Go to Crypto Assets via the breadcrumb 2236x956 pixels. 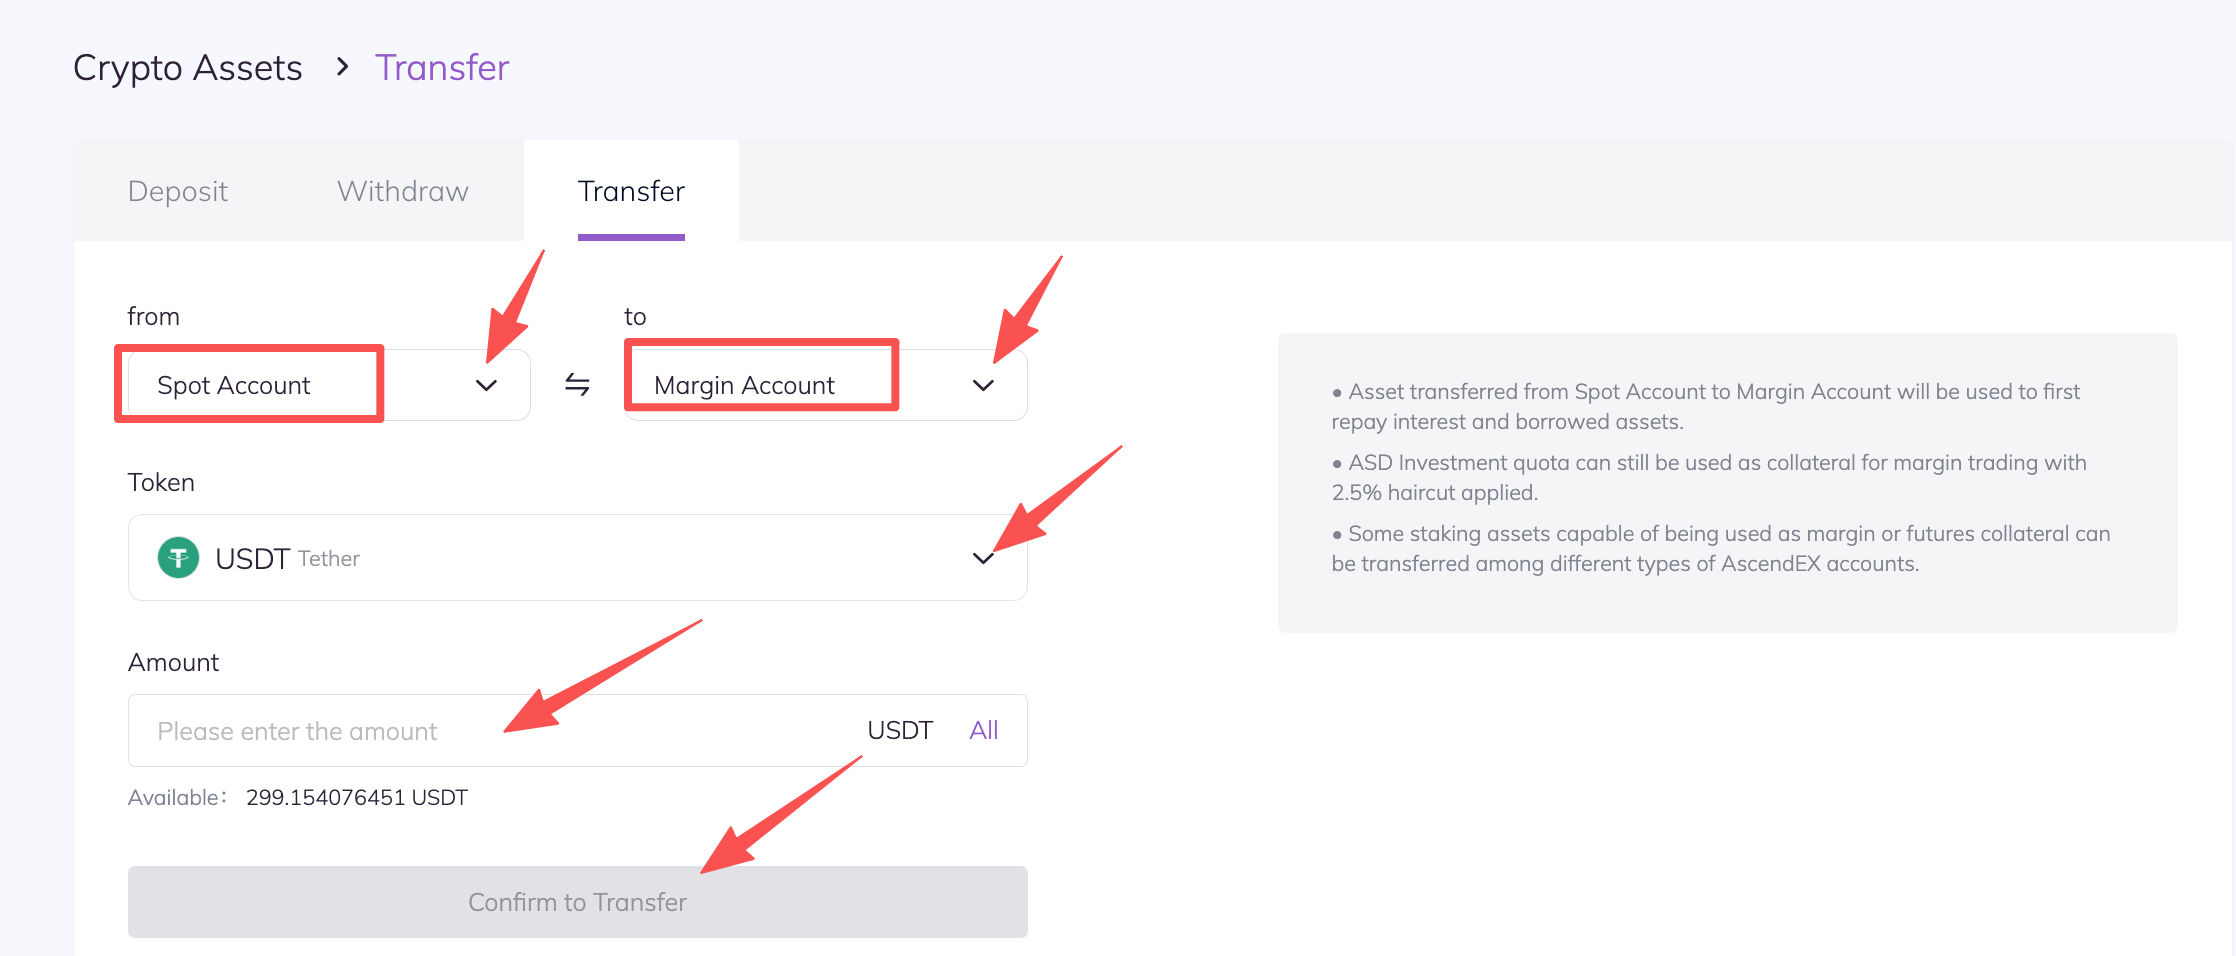(188, 68)
